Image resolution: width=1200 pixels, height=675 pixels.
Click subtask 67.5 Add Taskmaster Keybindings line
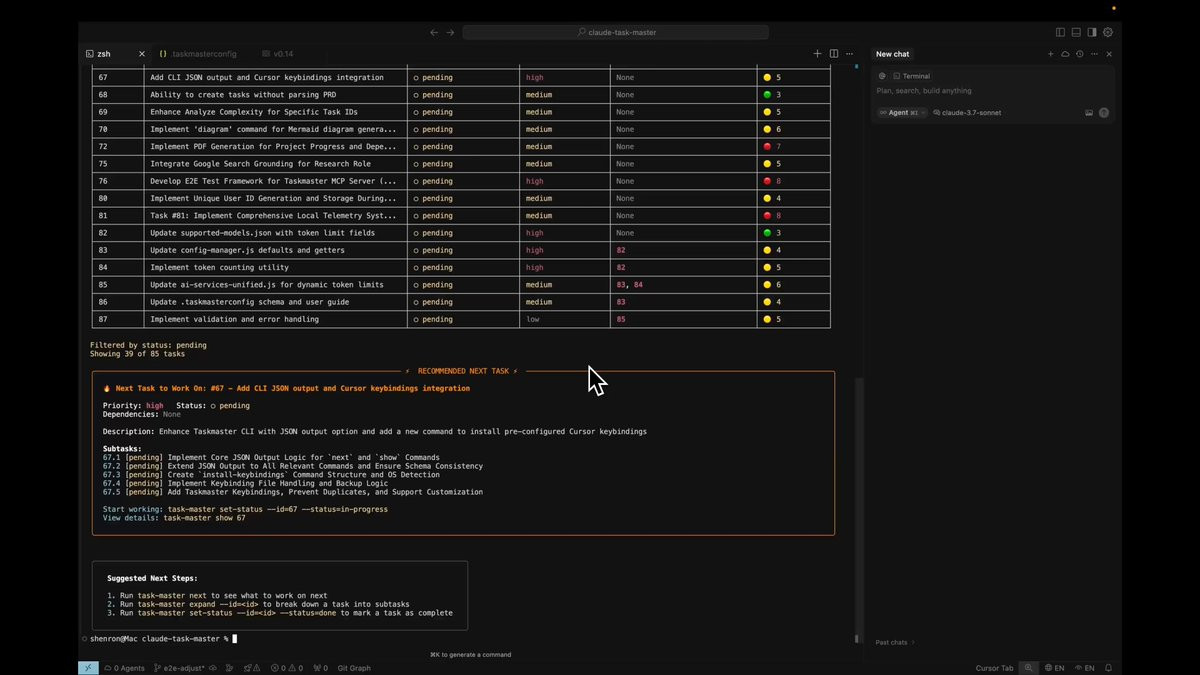click(x=293, y=492)
